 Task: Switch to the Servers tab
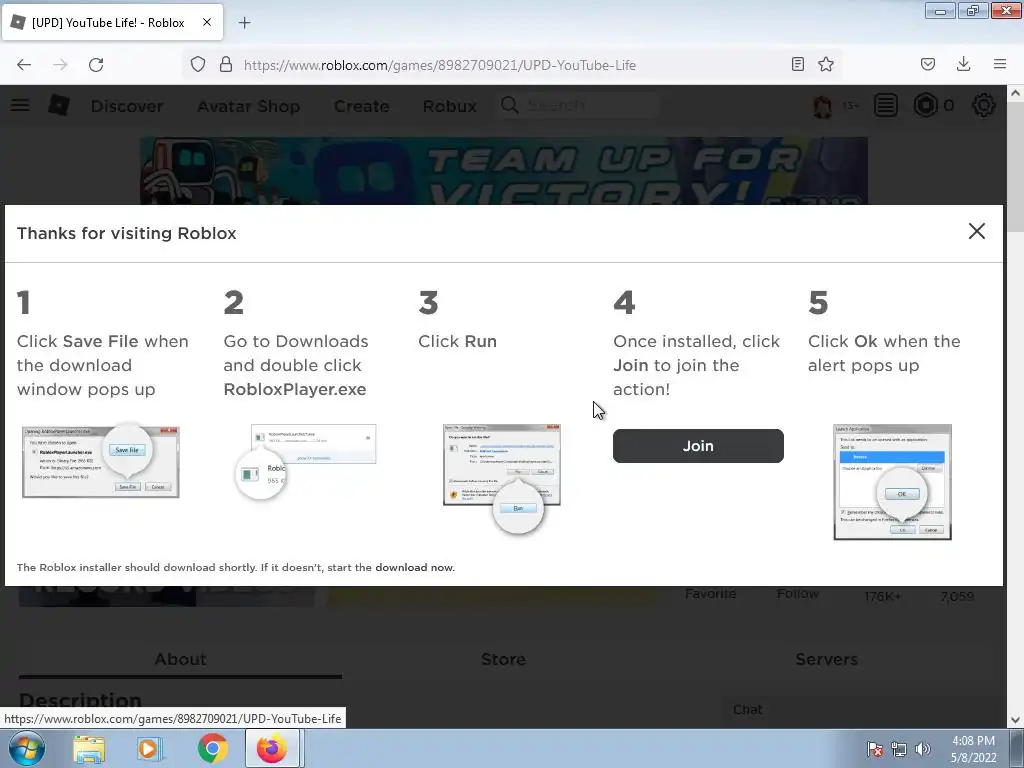[x=827, y=660]
